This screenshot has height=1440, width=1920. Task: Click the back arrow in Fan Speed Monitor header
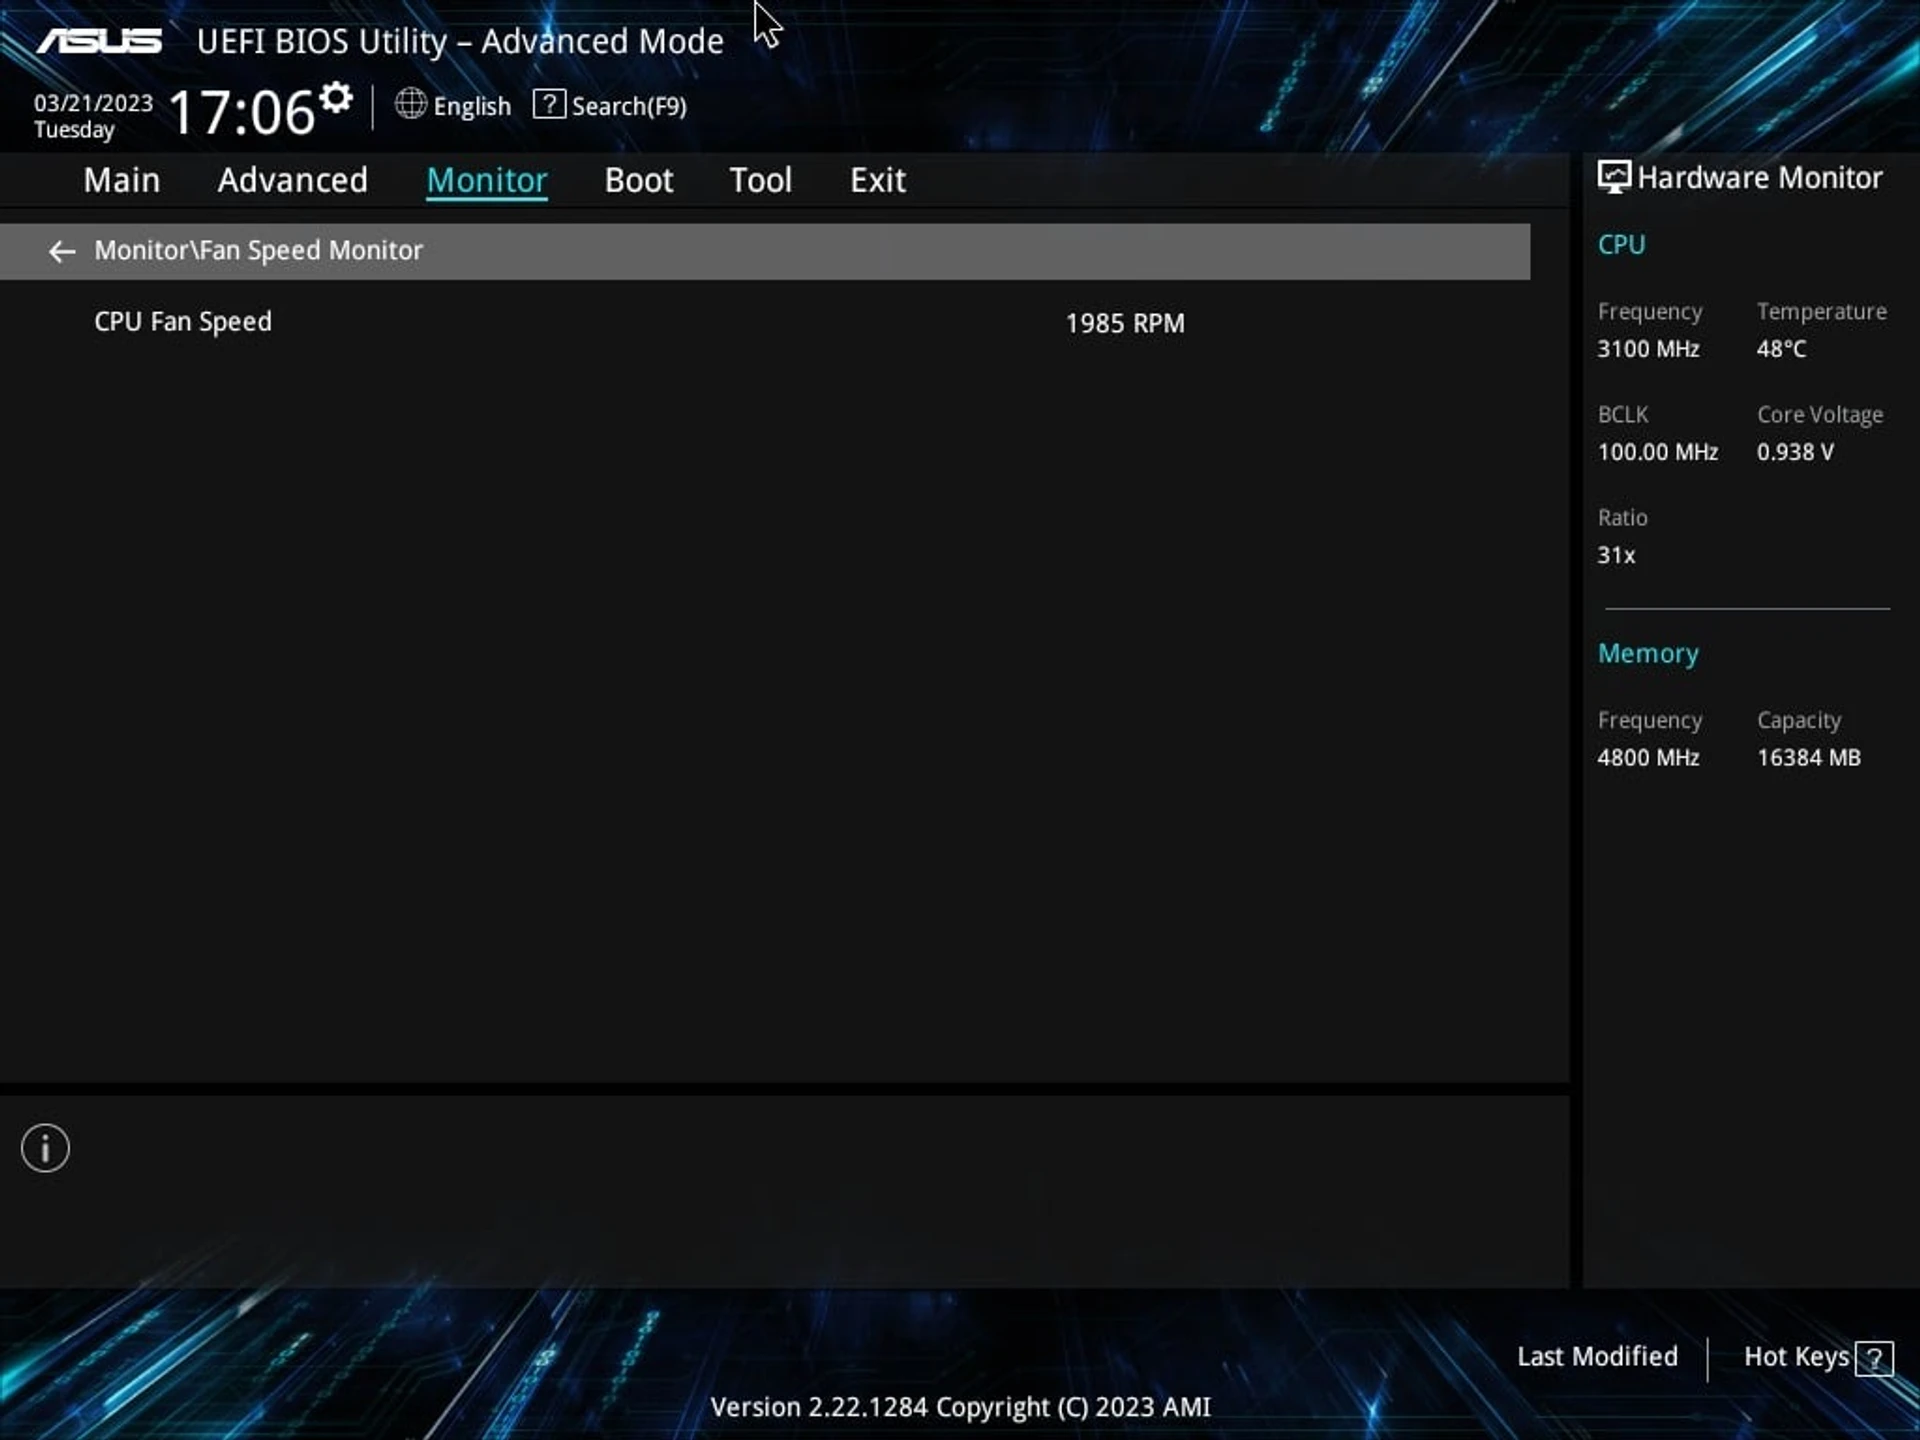pyautogui.click(x=62, y=252)
